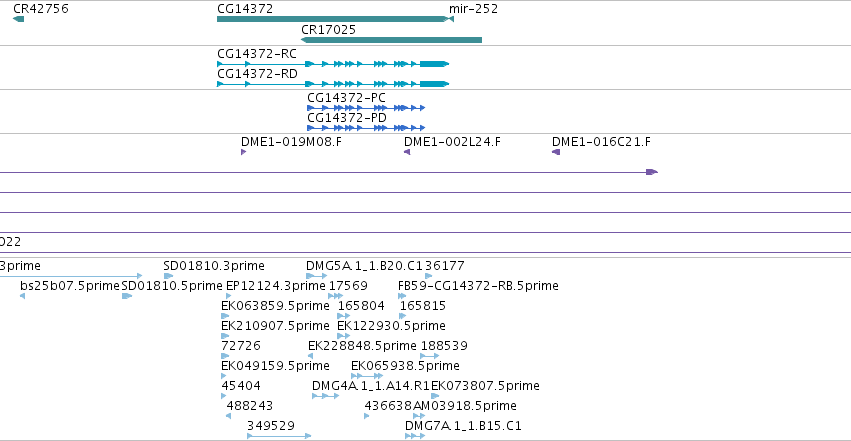Click the 165815 feature label
Screen dimensions: 851x441
pyautogui.click(x=423, y=306)
